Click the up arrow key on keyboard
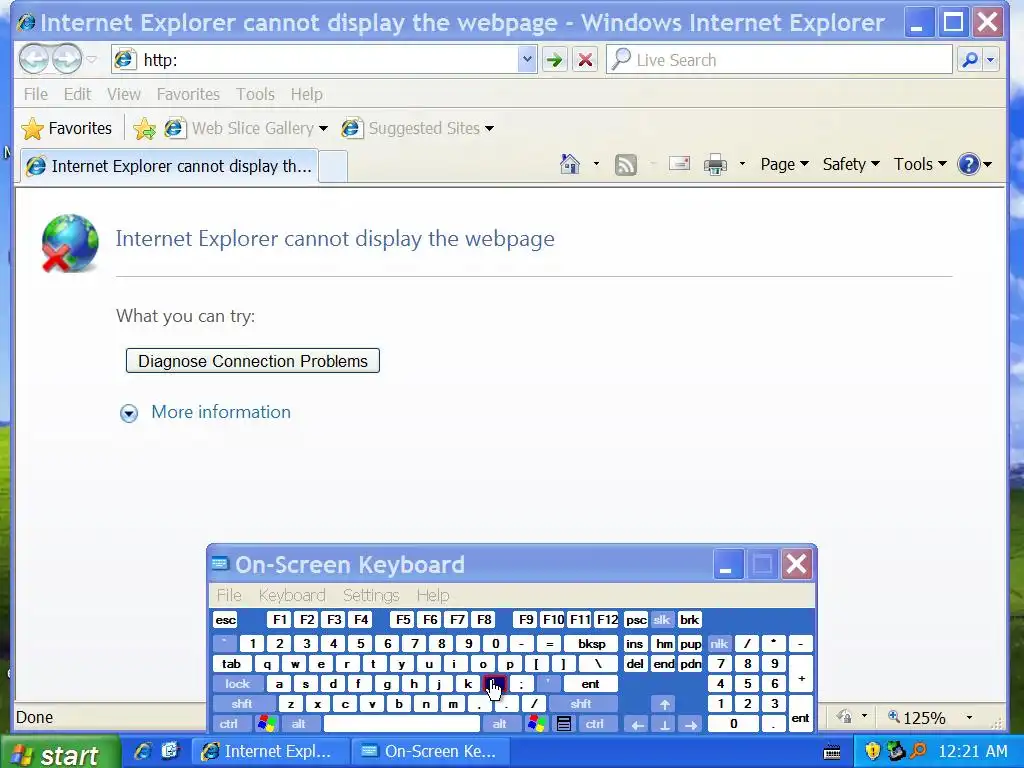Image resolution: width=1024 pixels, height=768 pixels. [665, 704]
